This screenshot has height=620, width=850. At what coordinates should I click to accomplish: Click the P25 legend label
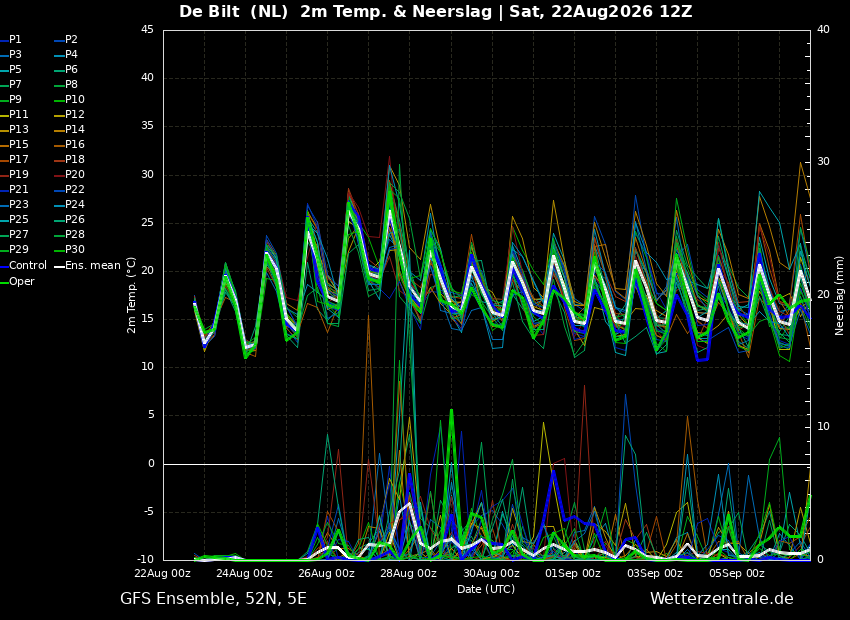[18, 219]
